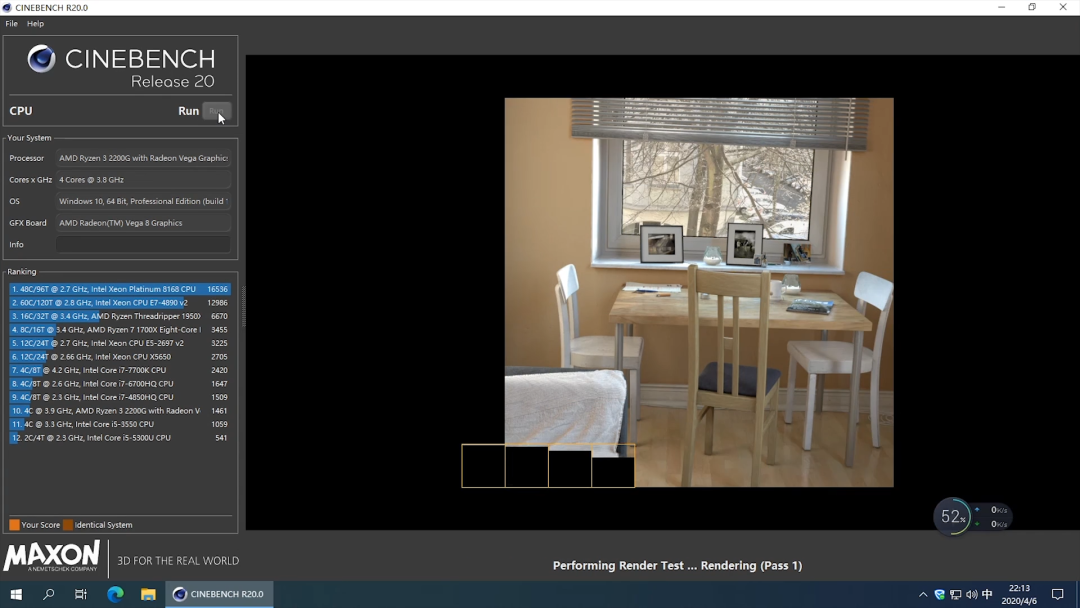Image resolution: width=1080 pixels, height=608 pixels.
Task: Click the score 16536 in ranking
Action: tap(217, 289)
